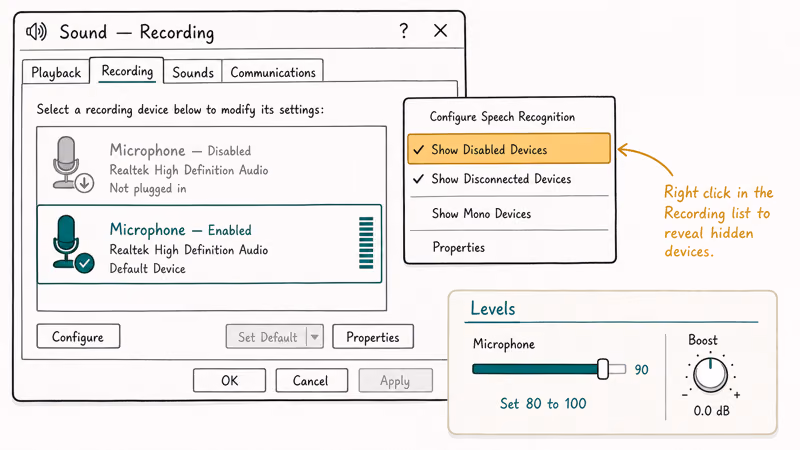The image size is (800, 450).
Task: Click the minus mark beside the Boost knob
Action: [x=685, y=395]
